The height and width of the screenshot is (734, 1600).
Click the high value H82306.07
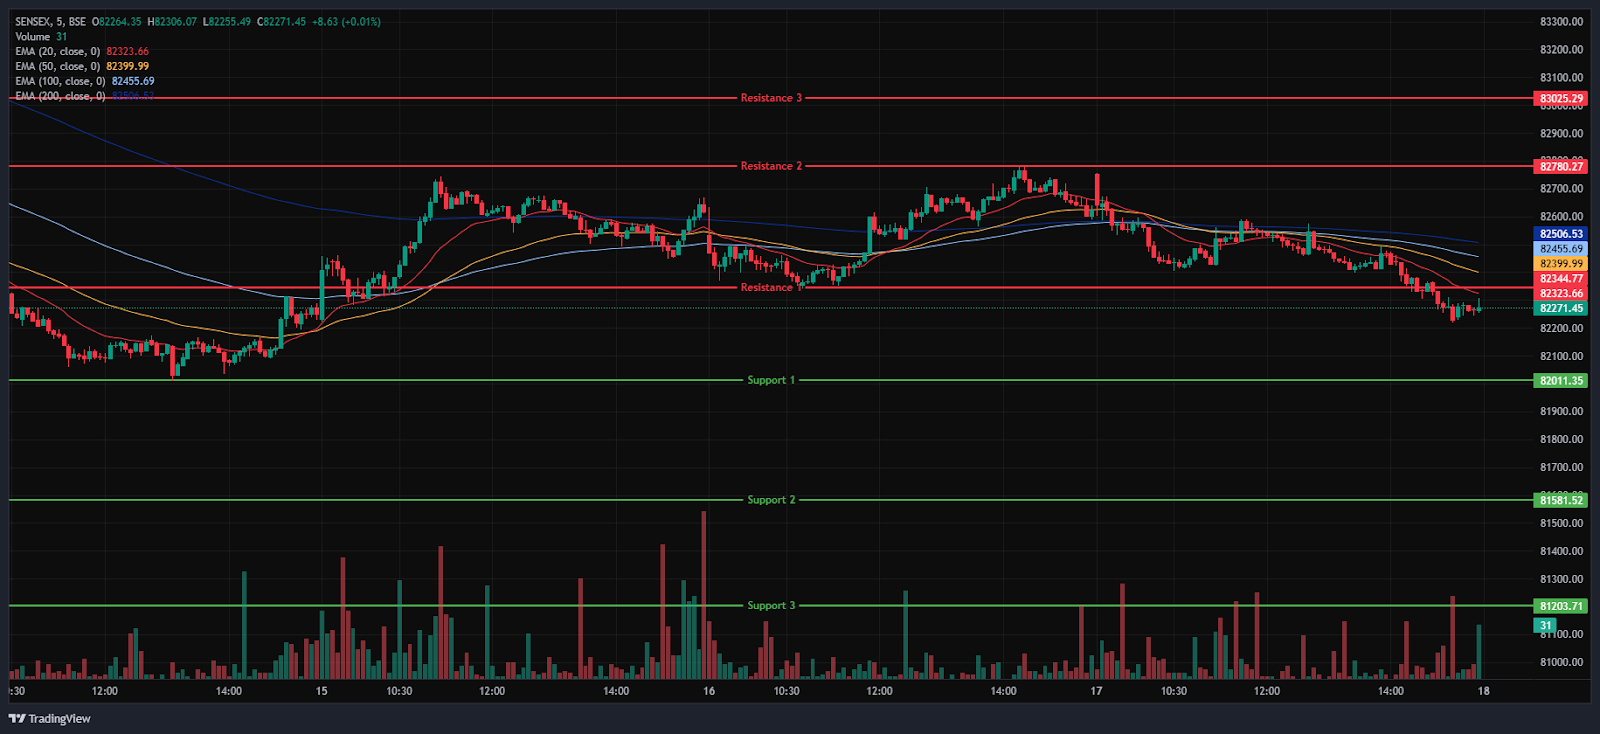point(172,22)
